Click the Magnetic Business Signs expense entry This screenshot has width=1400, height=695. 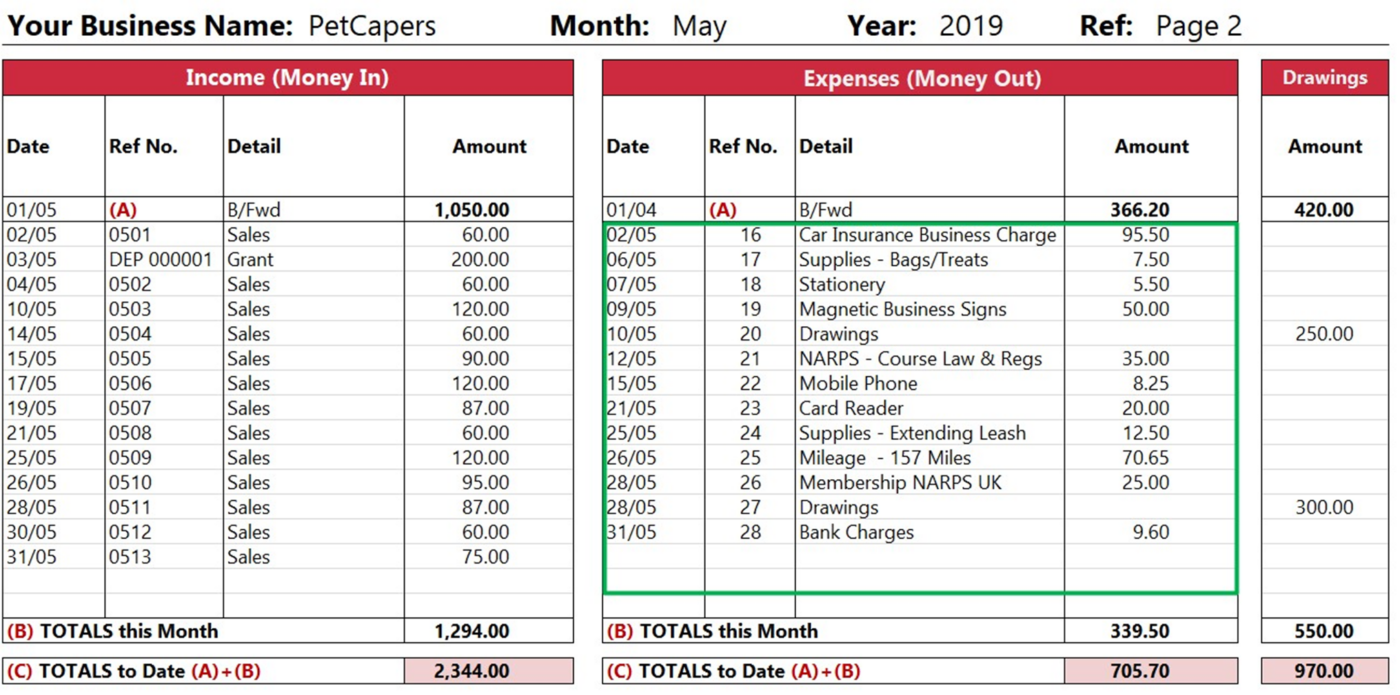click(902, 309)
